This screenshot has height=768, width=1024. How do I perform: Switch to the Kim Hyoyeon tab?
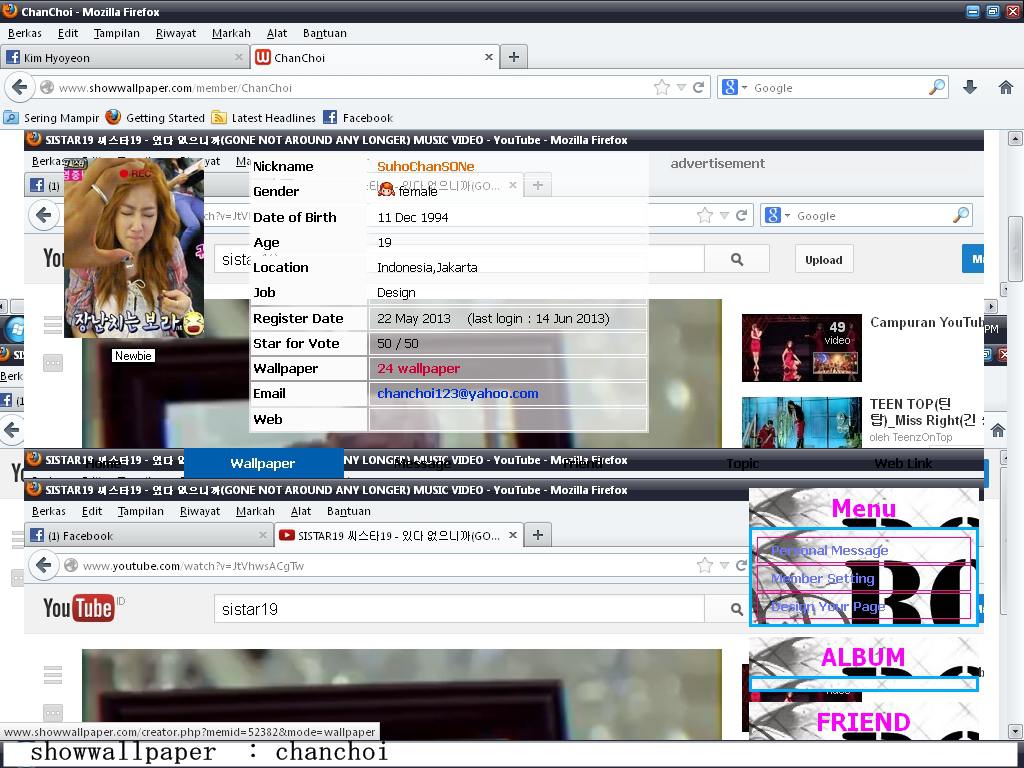[125, 57]
